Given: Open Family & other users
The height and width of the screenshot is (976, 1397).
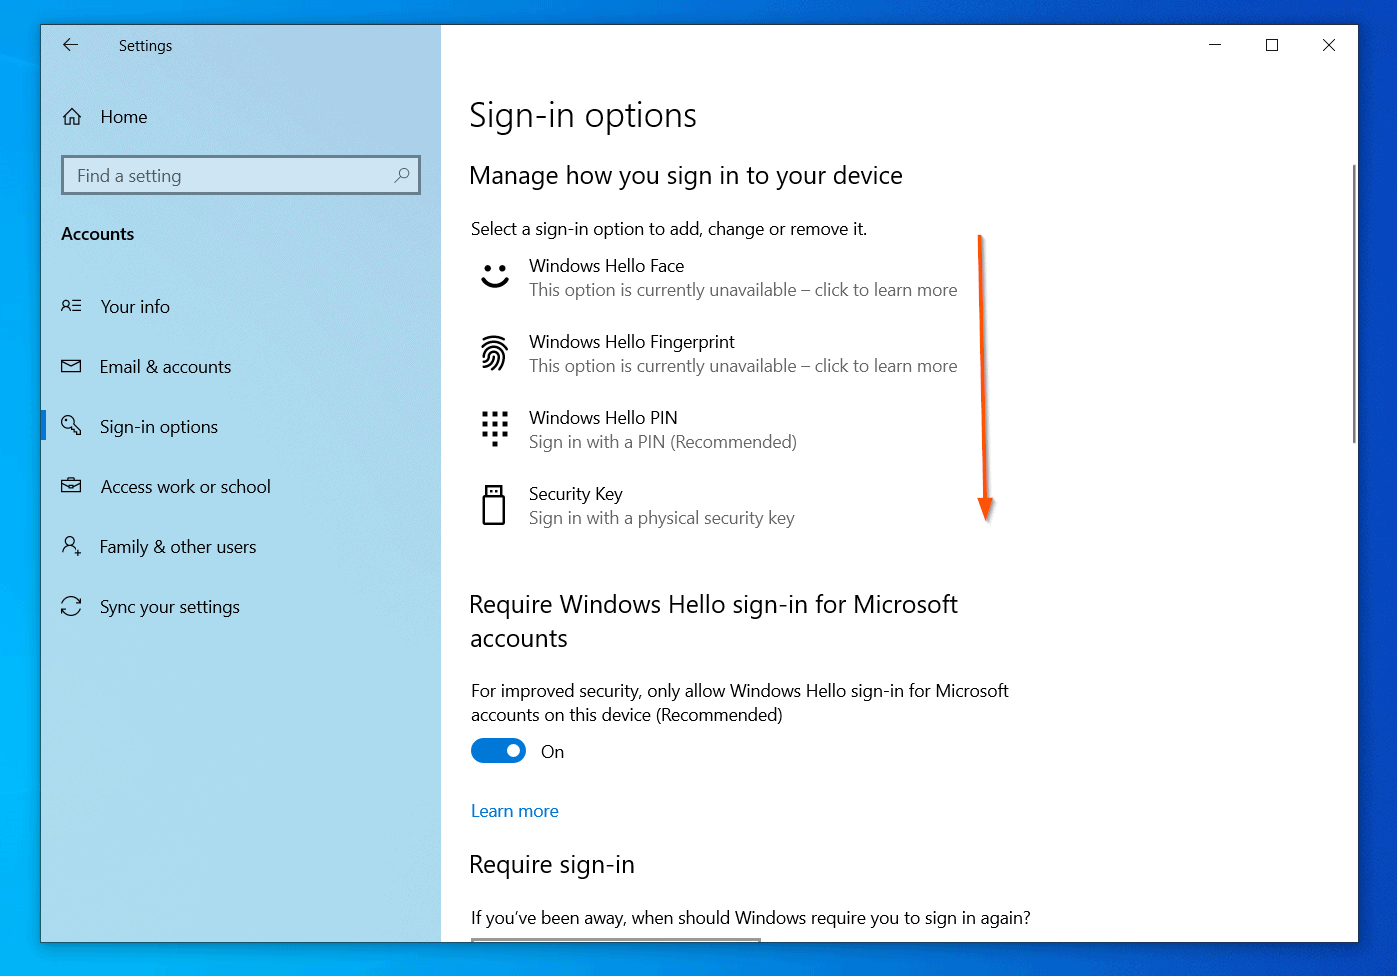Looking at the screenshot, I should coord(178,547).
